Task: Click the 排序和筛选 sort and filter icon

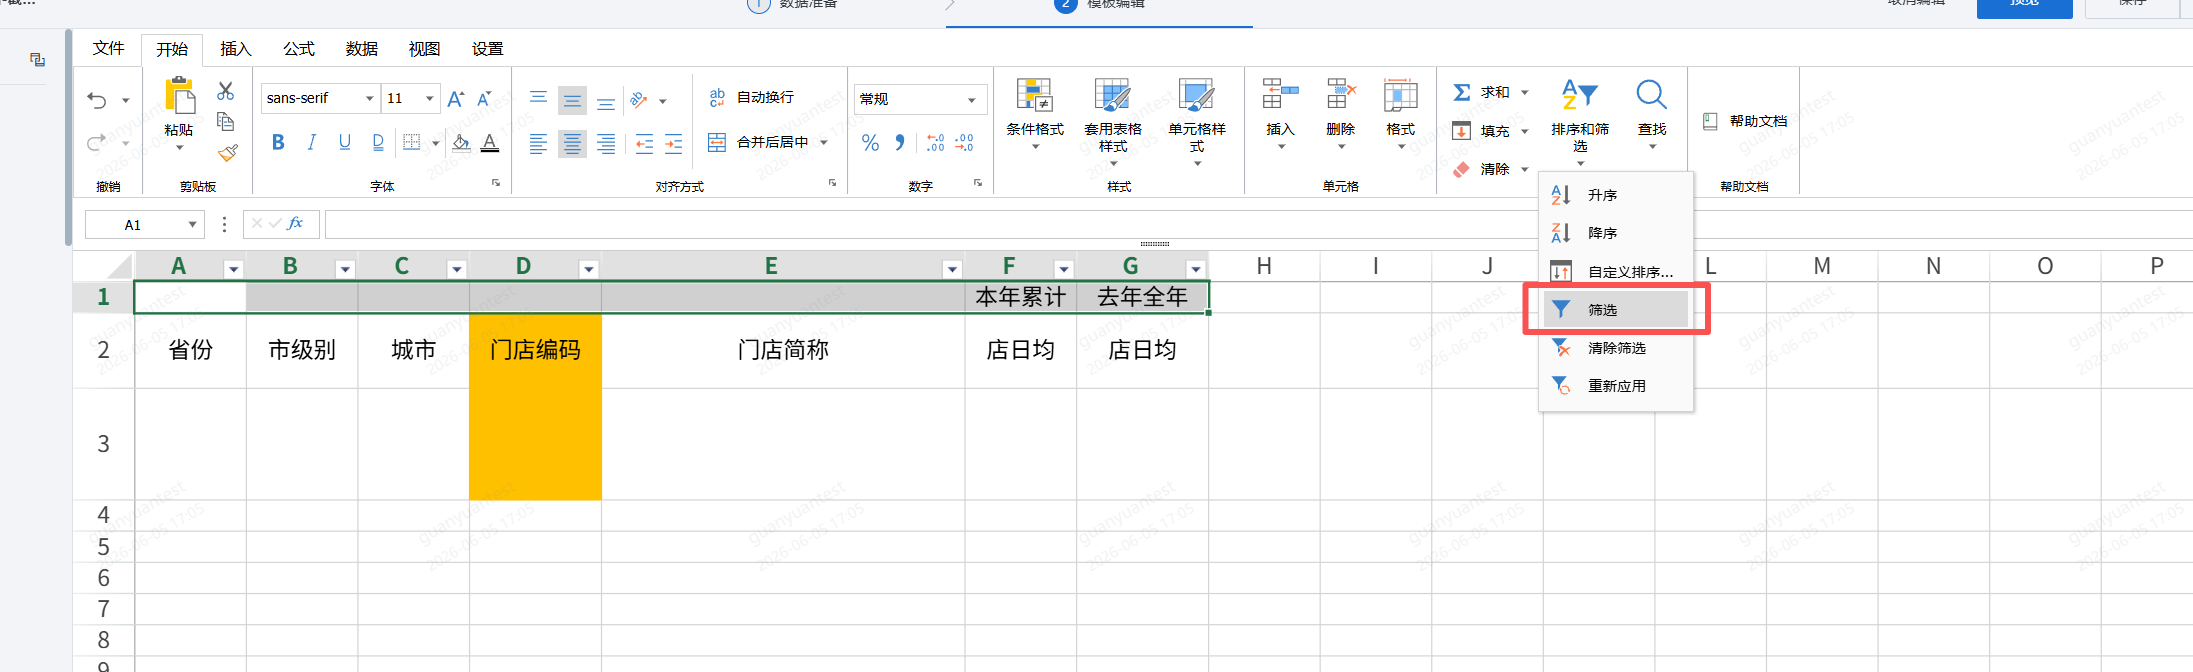Action: 1580,95
